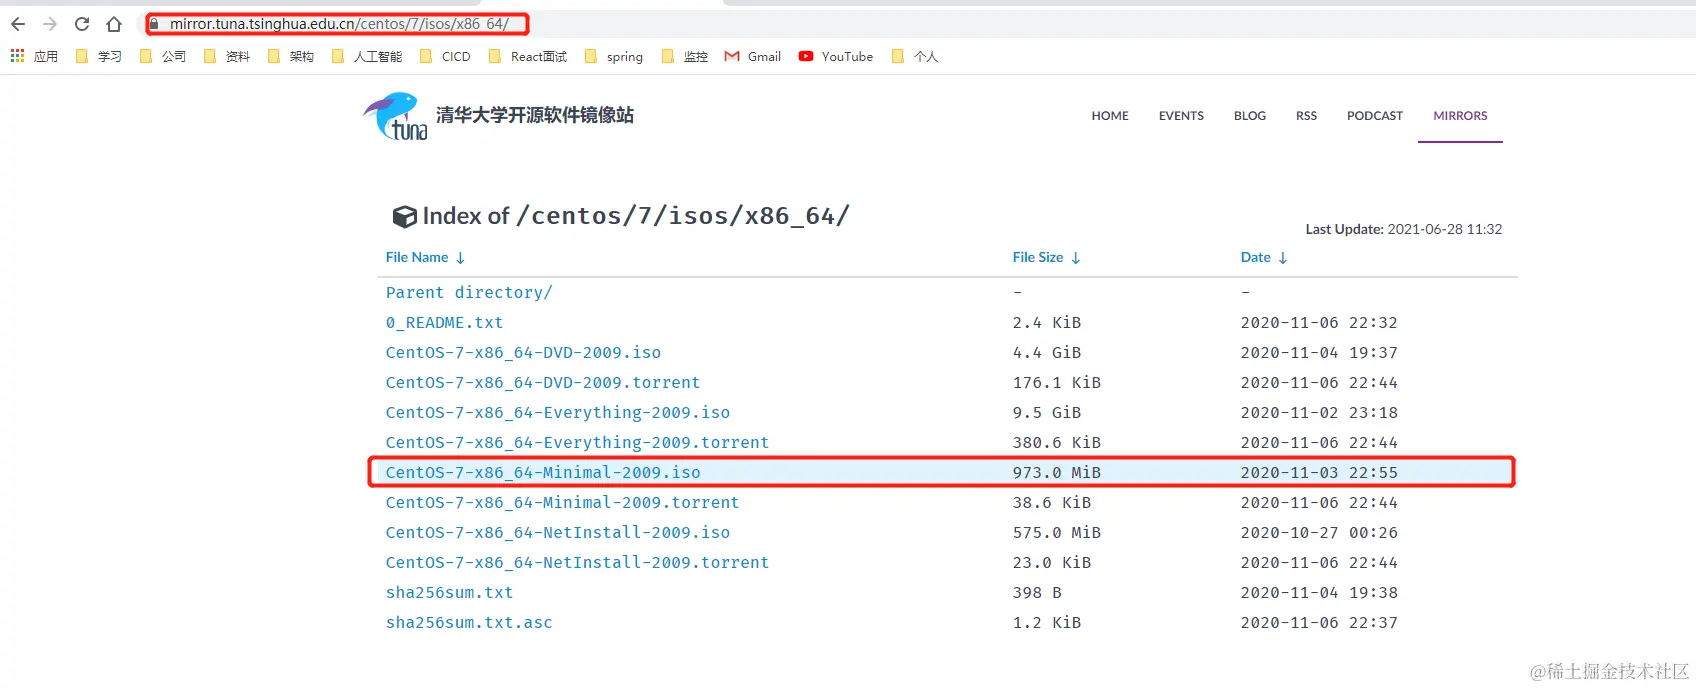The height and width of the screenshot is (688, 1696).
Task: Open the YouTube bookmark
Action: [x=836, y=57]
